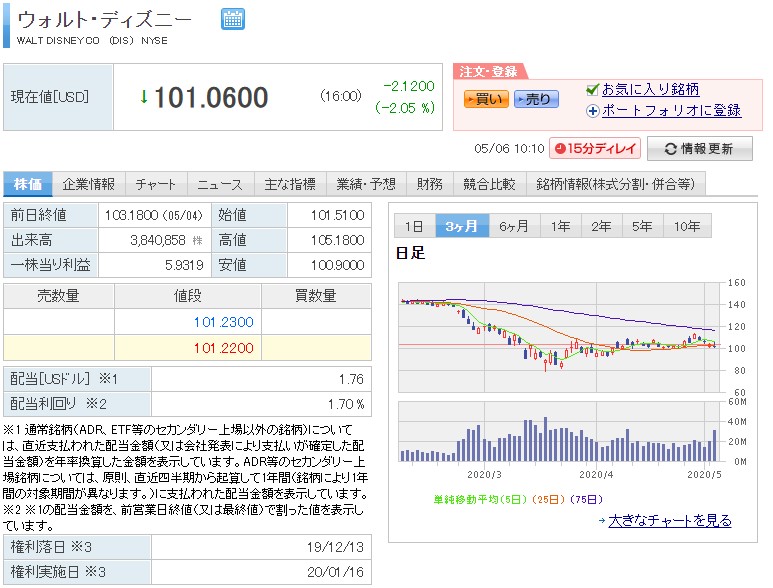Click the 注文・登録 panel header
The image size is (773, 588).
489,71
